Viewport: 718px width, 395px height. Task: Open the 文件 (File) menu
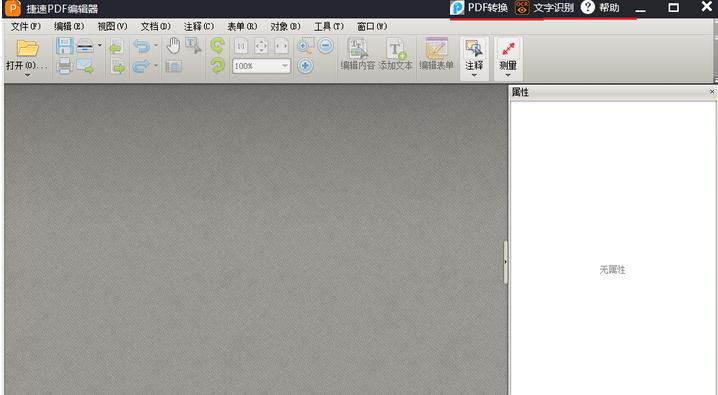coord(26,27)
